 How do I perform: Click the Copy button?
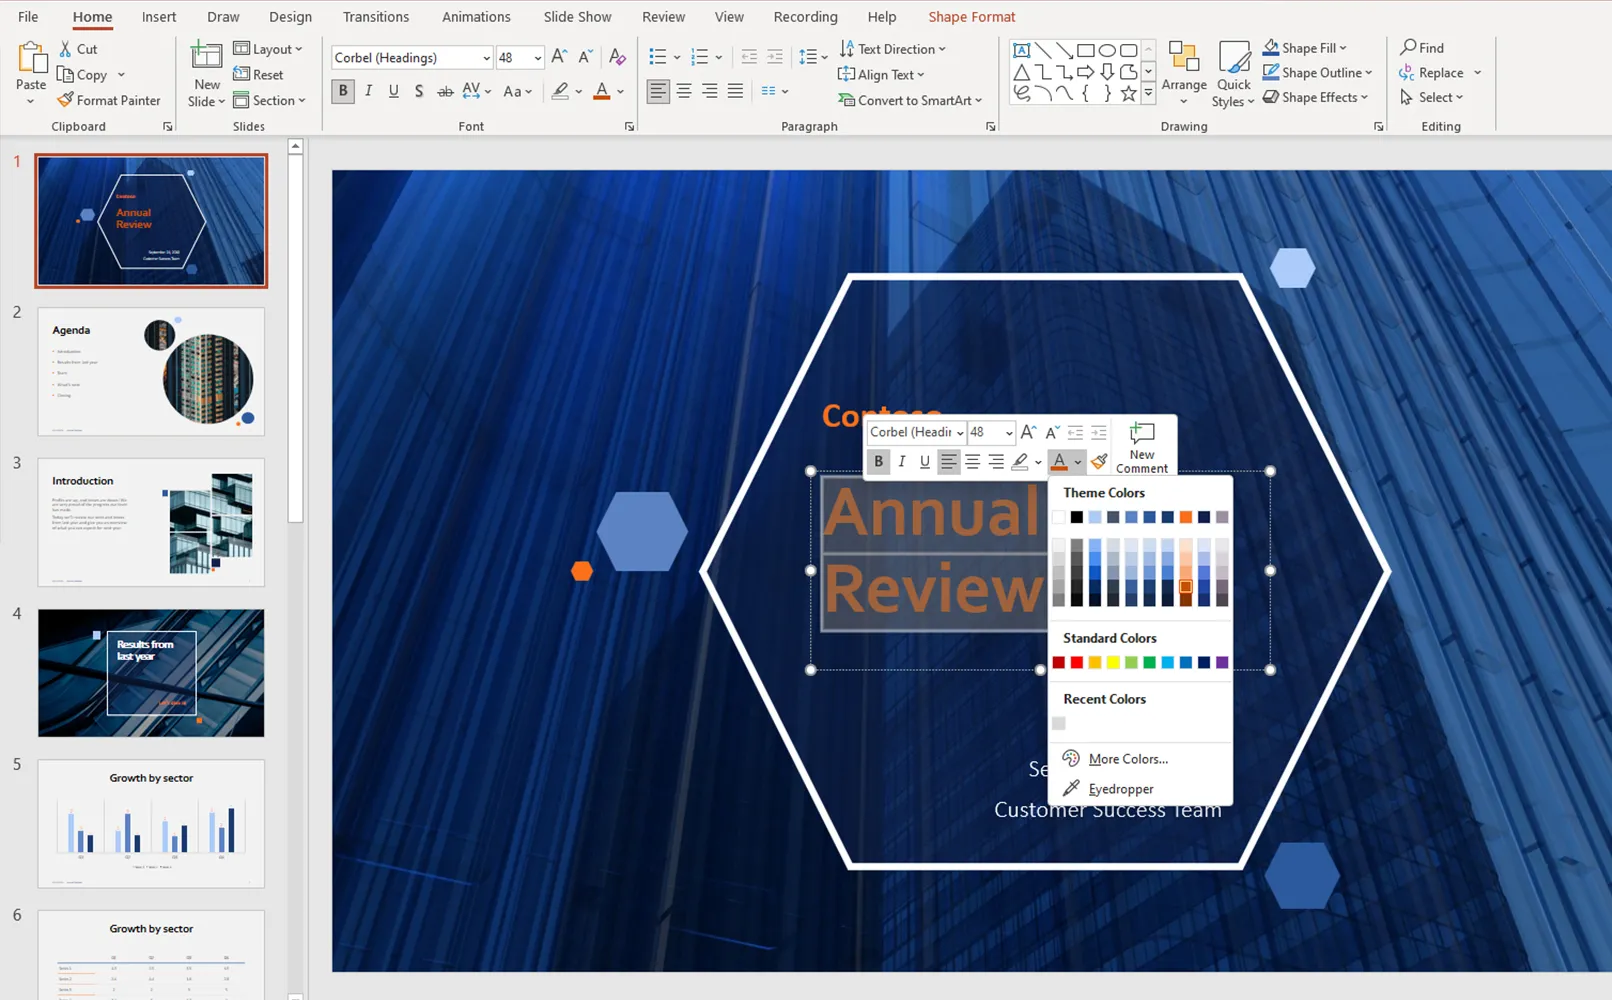pyautogui.click(x=83, y=74)
